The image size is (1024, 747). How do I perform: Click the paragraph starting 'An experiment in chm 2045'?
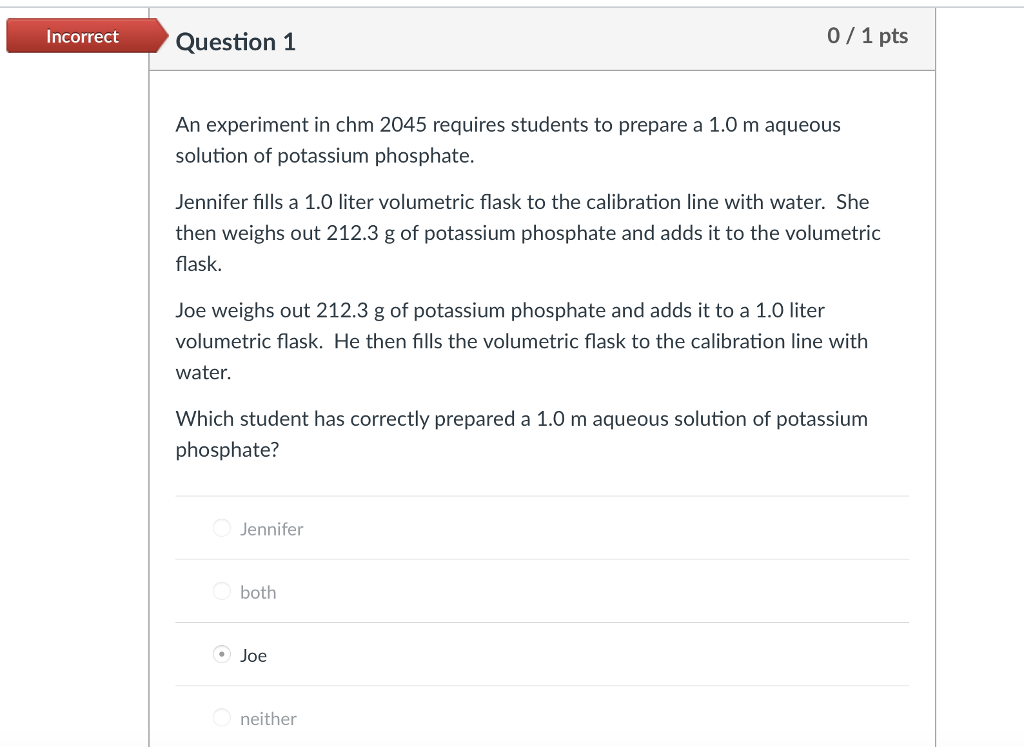tap(508, 140)
